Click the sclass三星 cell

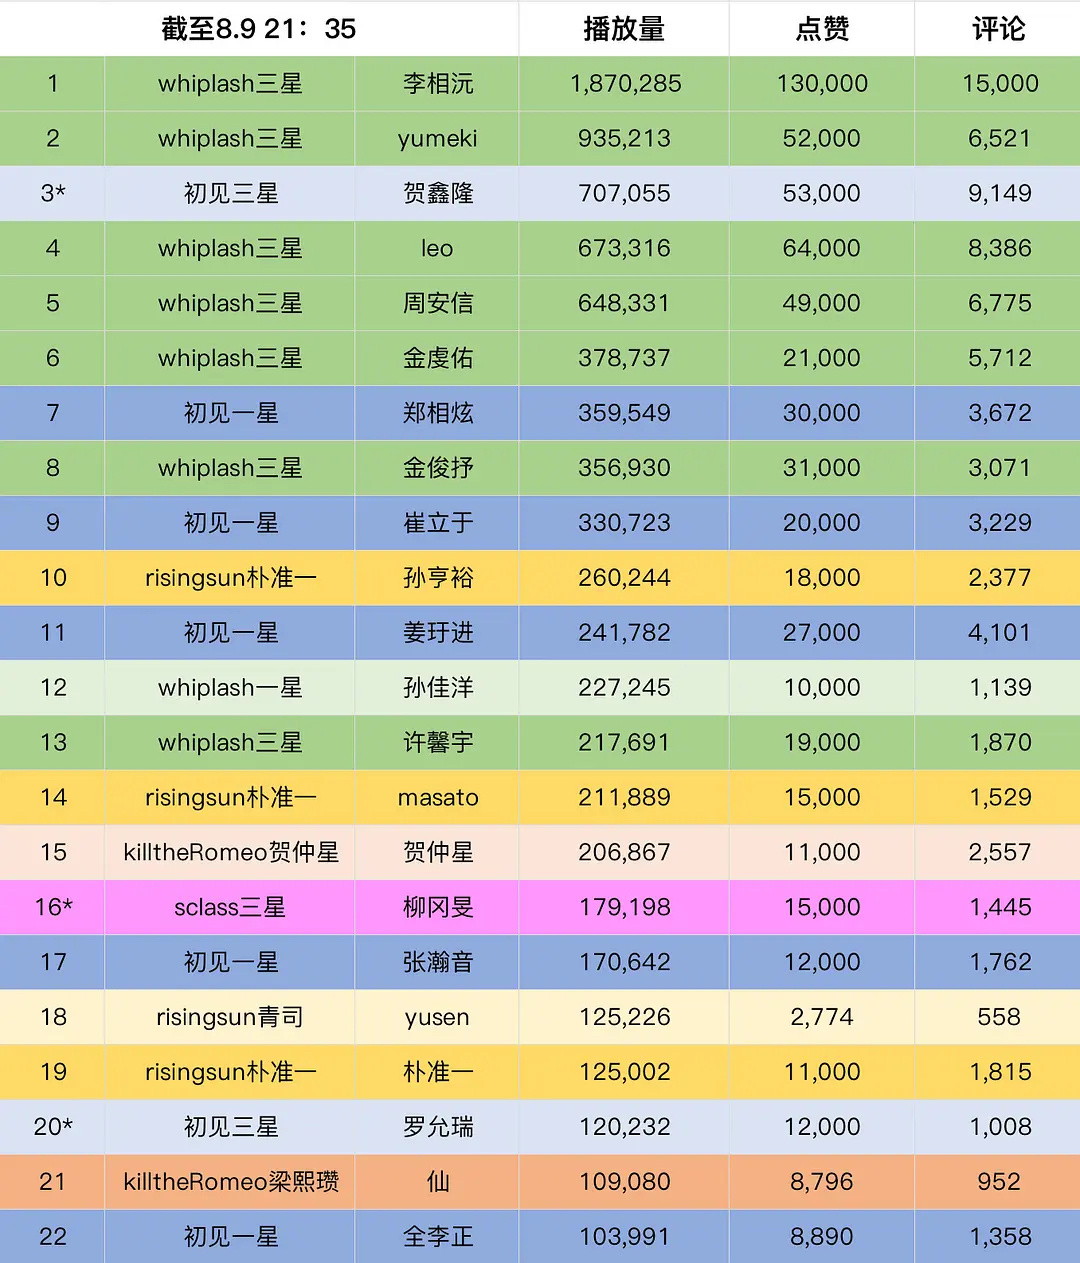coord(230,908)
